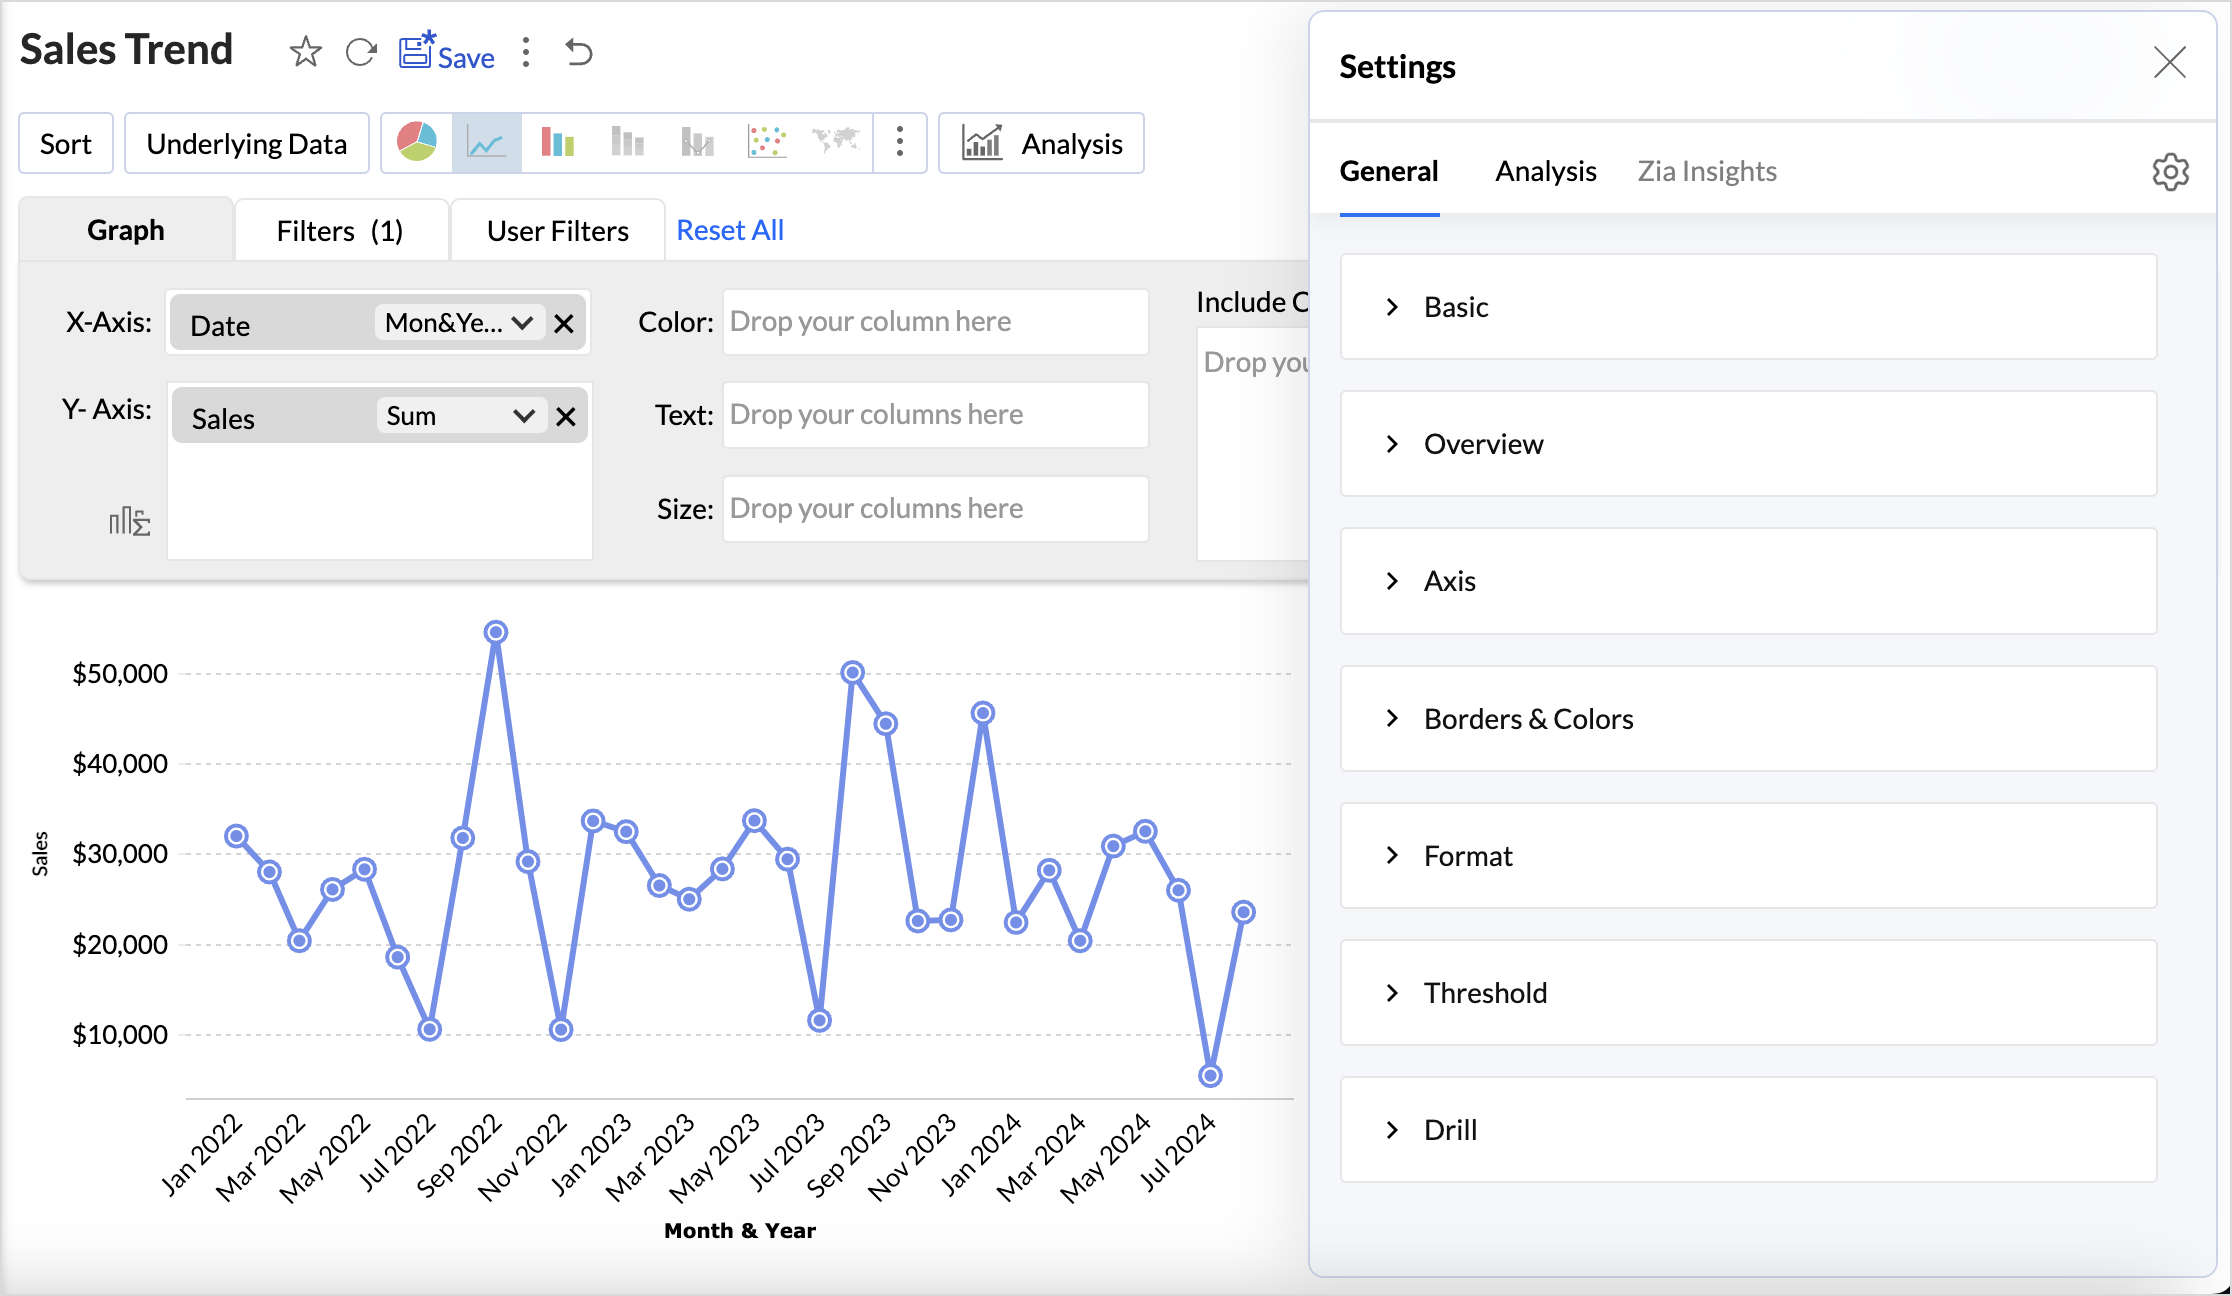Mark Sales Trend as favorite star
This screenshot has width=2232, height=1296.
[x=305, y=52]
